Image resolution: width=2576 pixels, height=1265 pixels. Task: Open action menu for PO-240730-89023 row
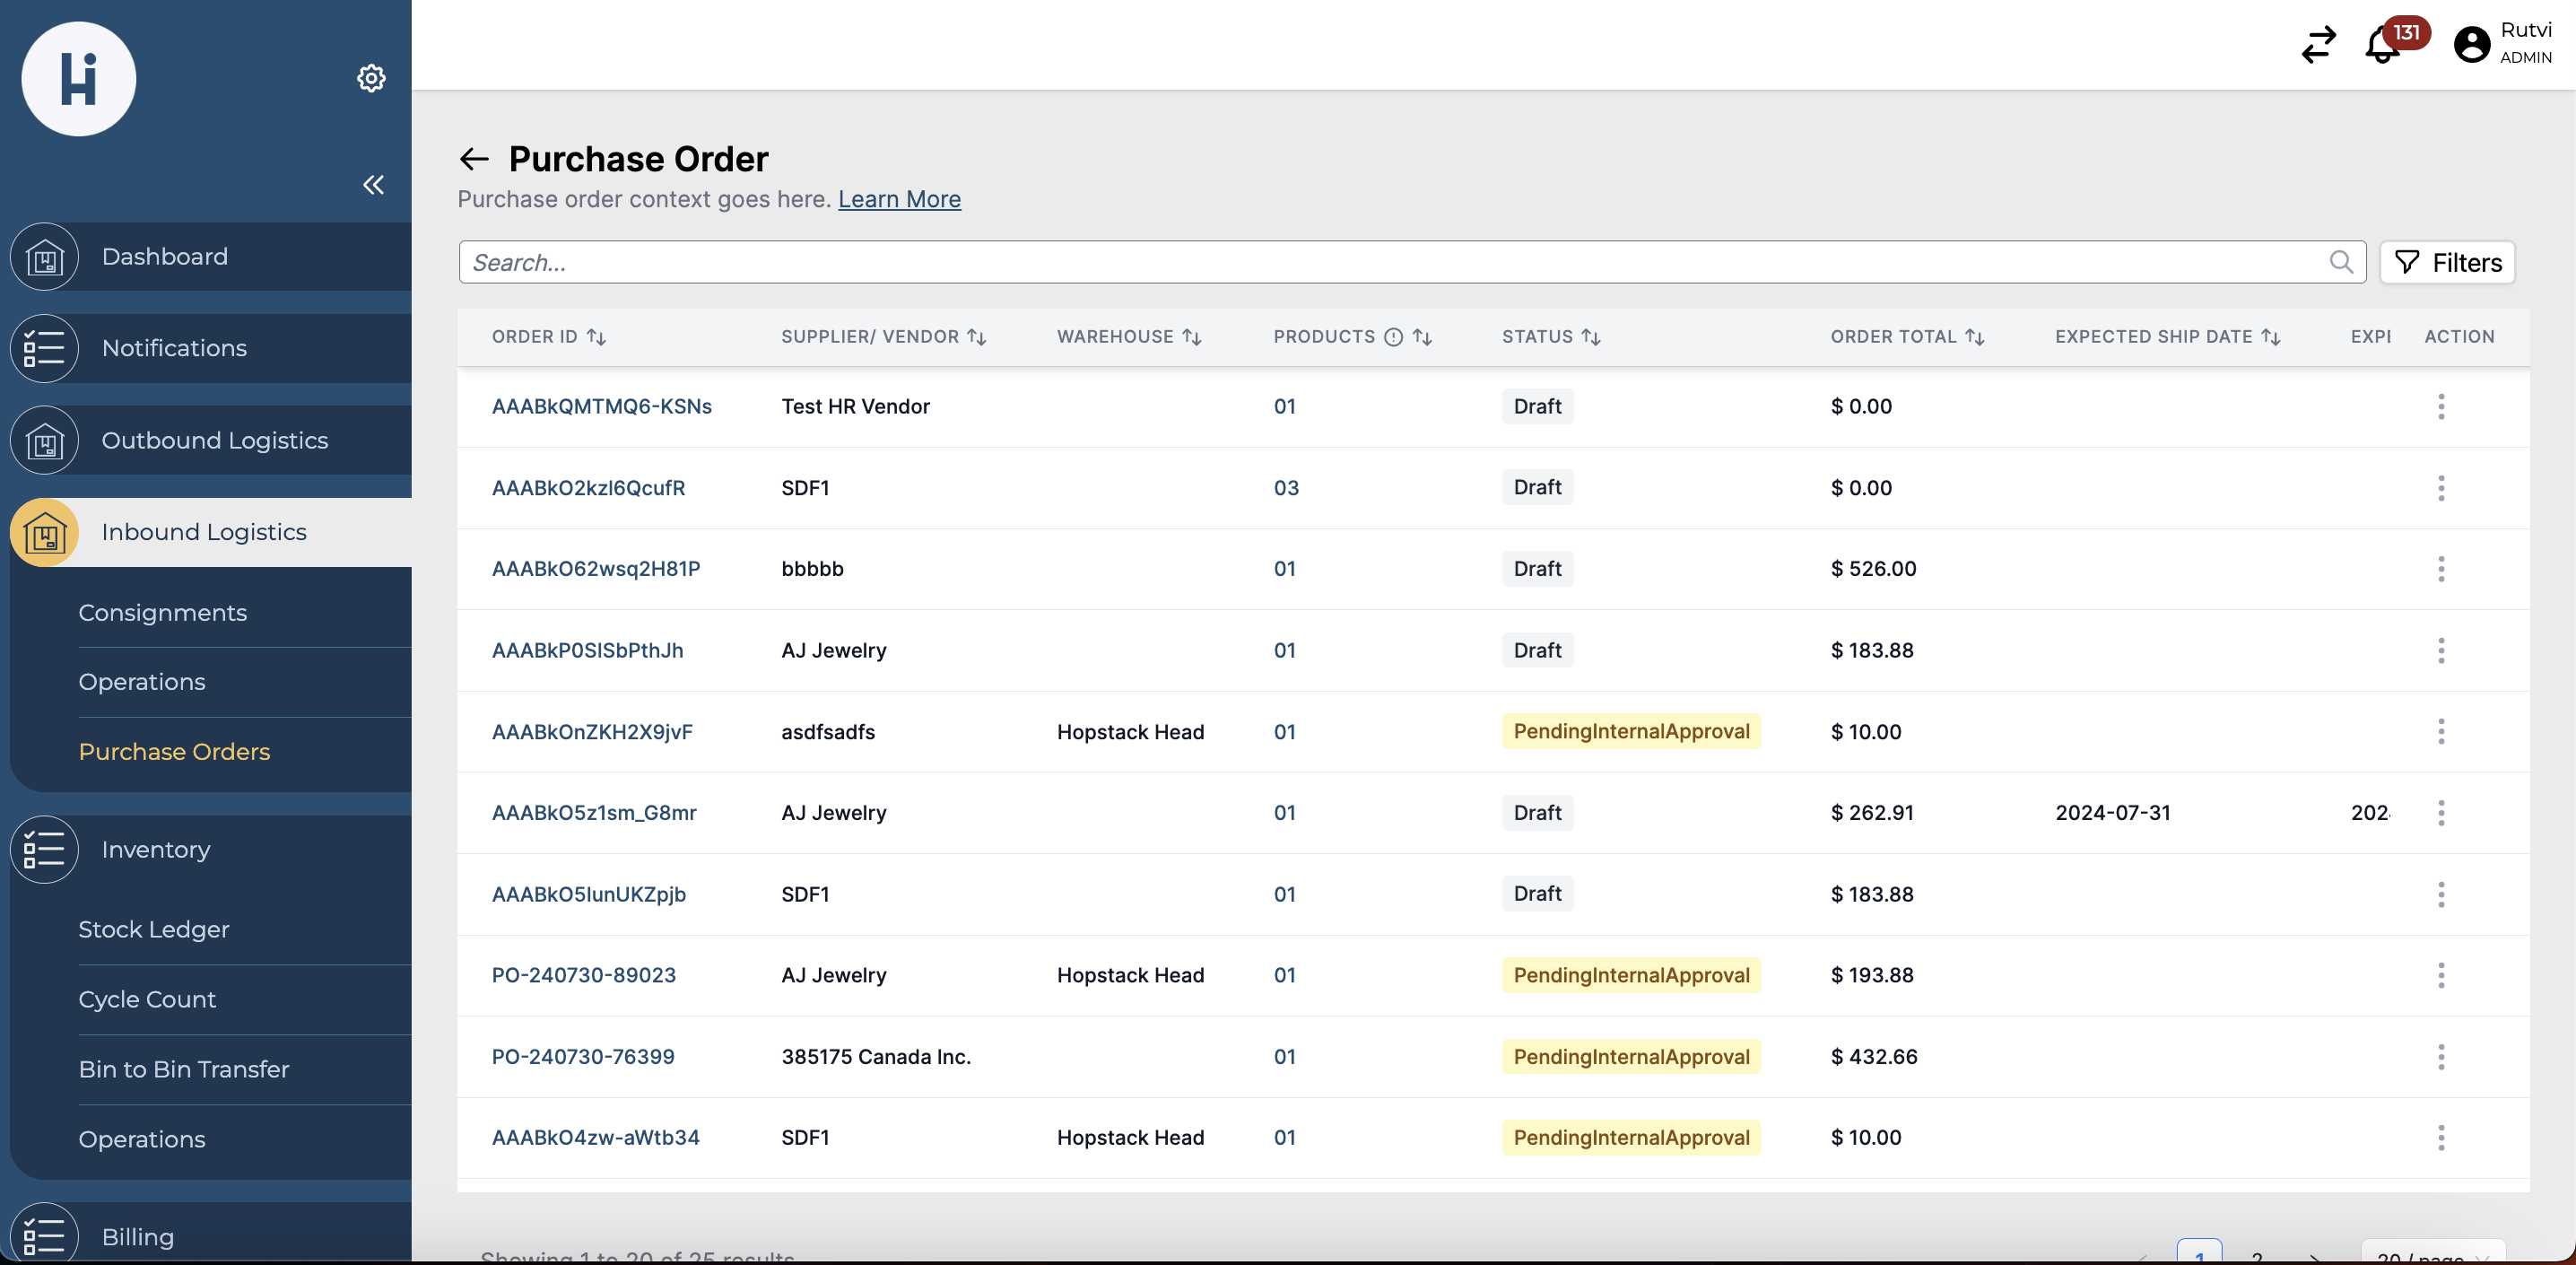click(2441, 975)
